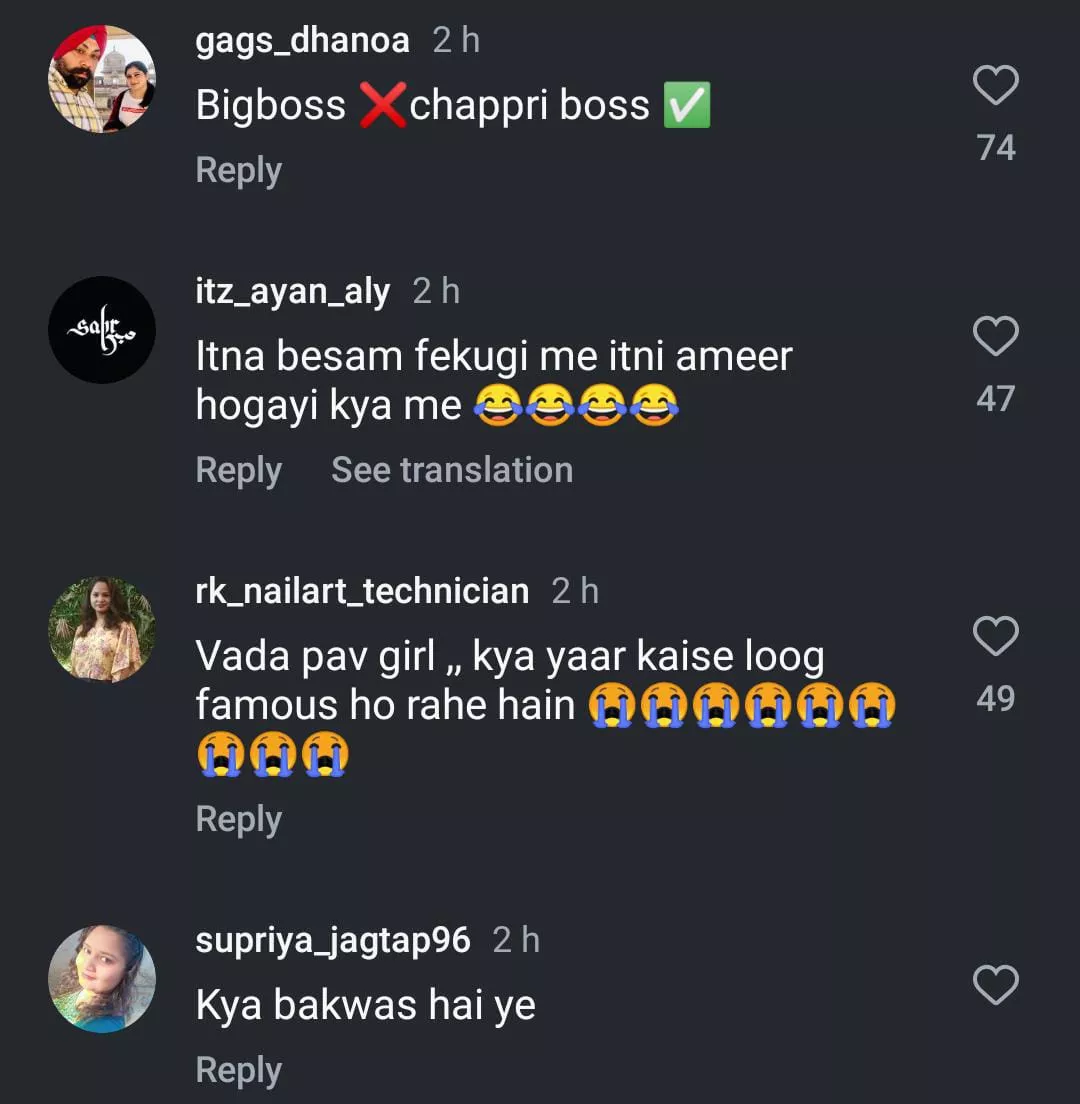Open supriya_jagtap96 username profile
1080x1104 pixels.
[x=333, y=940]
